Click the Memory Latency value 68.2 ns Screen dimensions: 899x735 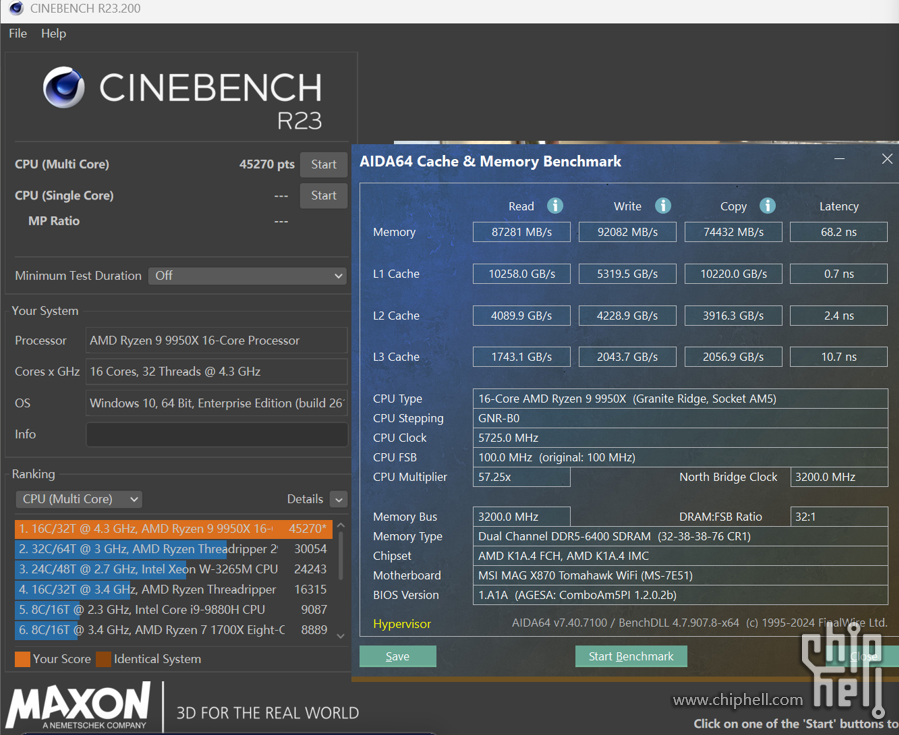(x=839, y=232)
